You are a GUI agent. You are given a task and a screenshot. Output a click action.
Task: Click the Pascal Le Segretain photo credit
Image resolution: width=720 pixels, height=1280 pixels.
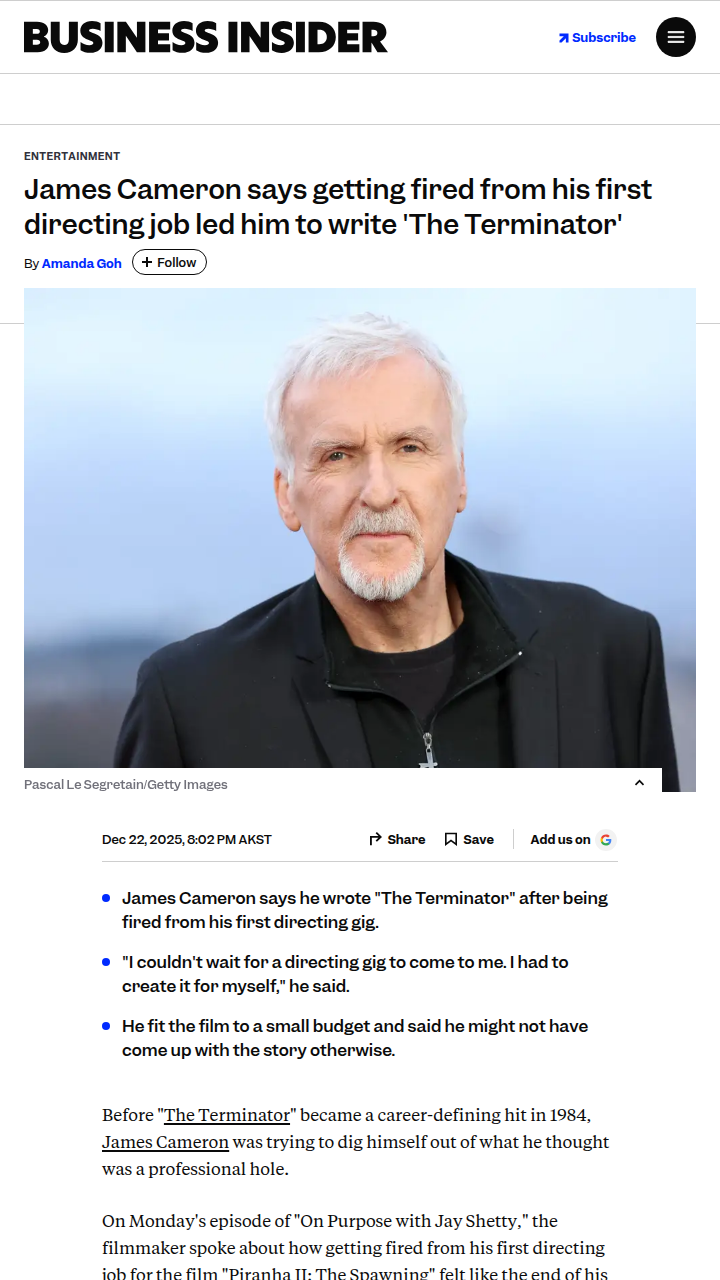[126, 785]
